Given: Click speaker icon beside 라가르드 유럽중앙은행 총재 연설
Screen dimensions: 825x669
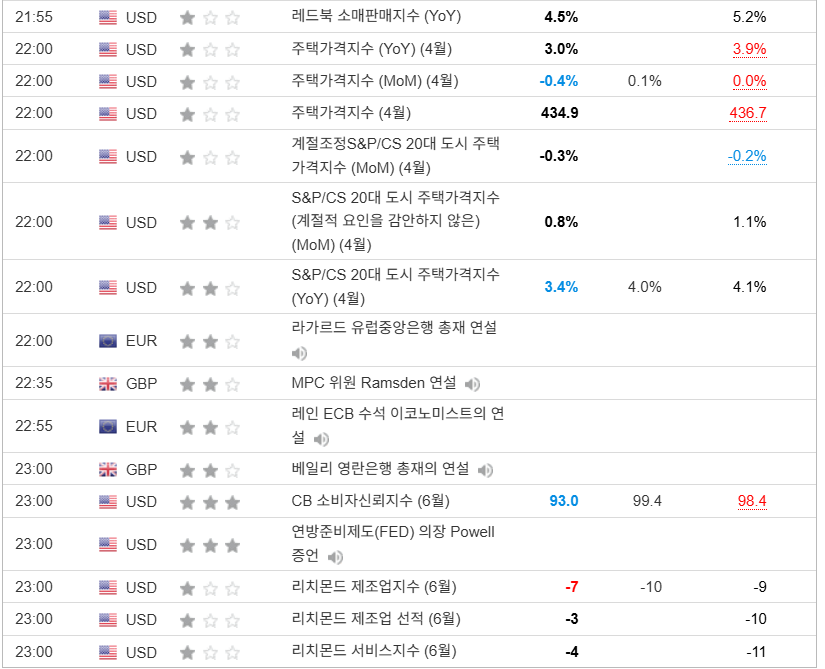Looking at the screenshot, I should point(299,353).
